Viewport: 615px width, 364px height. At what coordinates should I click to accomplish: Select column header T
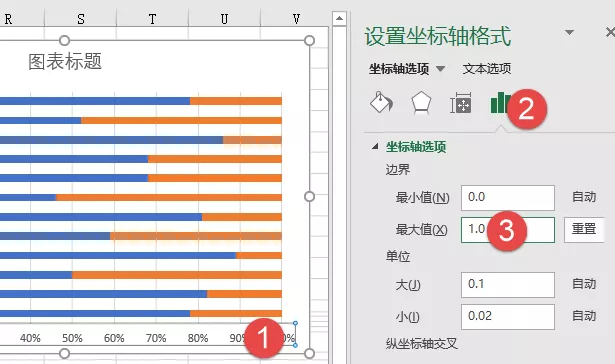pos(152,19)
